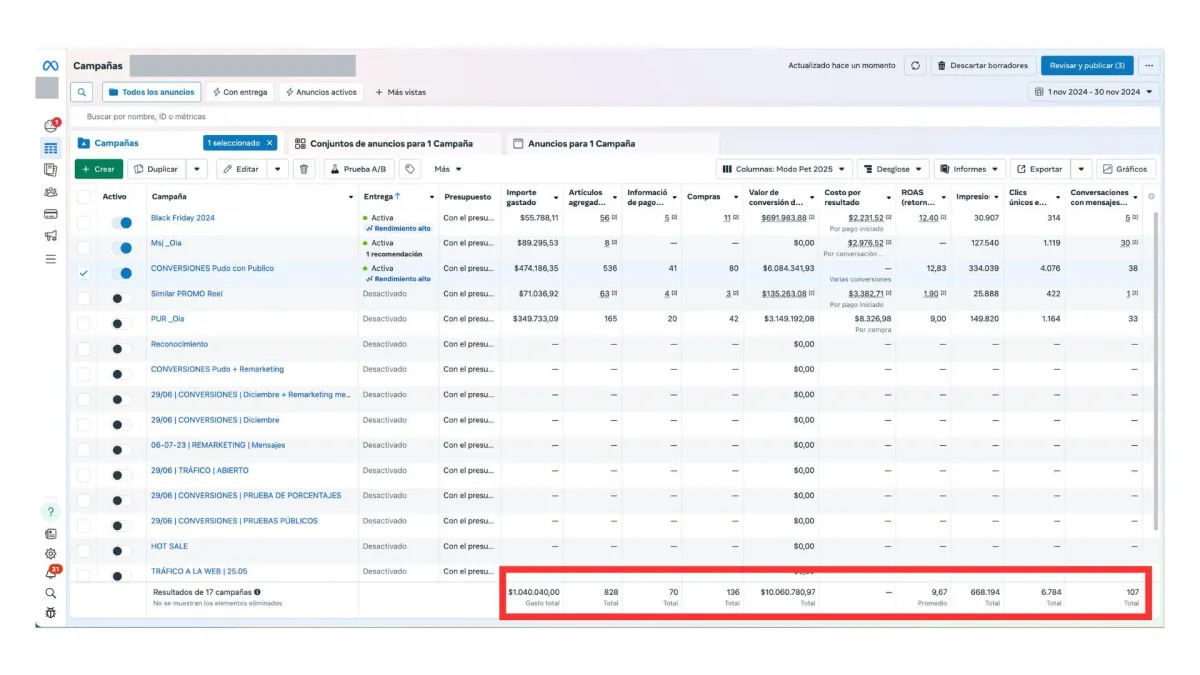This screenshot has height=675, width=1200.
Task: Open the audiences people icon in sidebar
Action: pos(51,192)
